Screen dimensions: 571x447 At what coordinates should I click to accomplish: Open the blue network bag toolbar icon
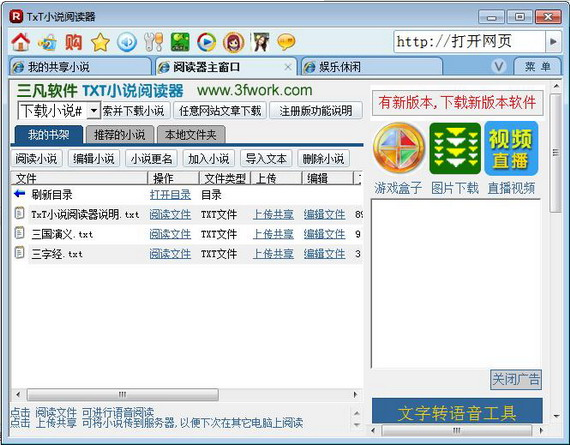pos(47,42)
